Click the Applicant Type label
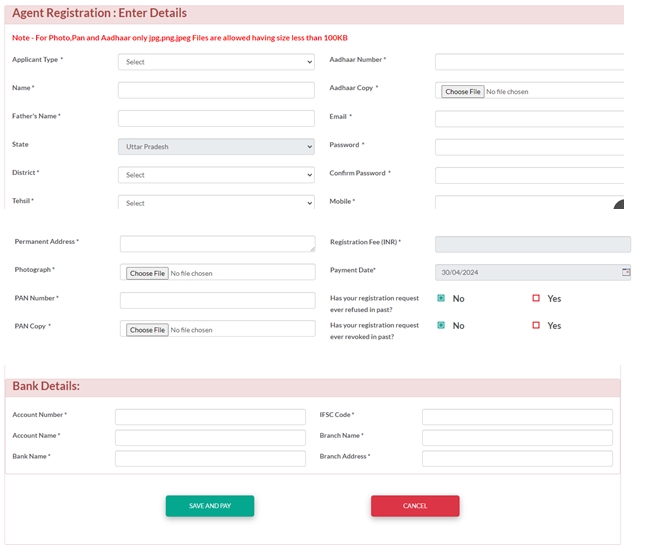The height and width of the screenshot is (557, 645). click(x=37, y=60)
